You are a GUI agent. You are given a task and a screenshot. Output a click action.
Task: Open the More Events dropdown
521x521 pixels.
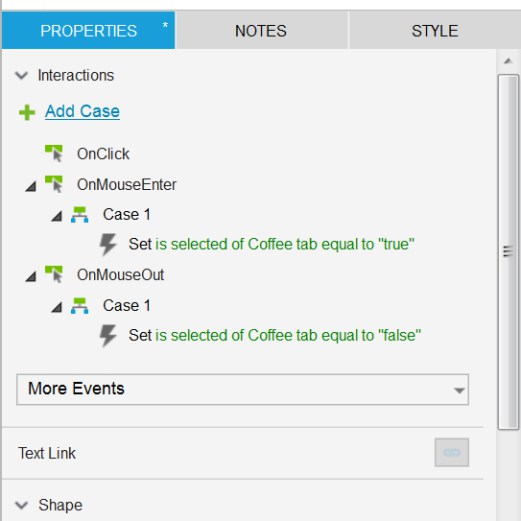pyautogui.click(x=243, y=389)
